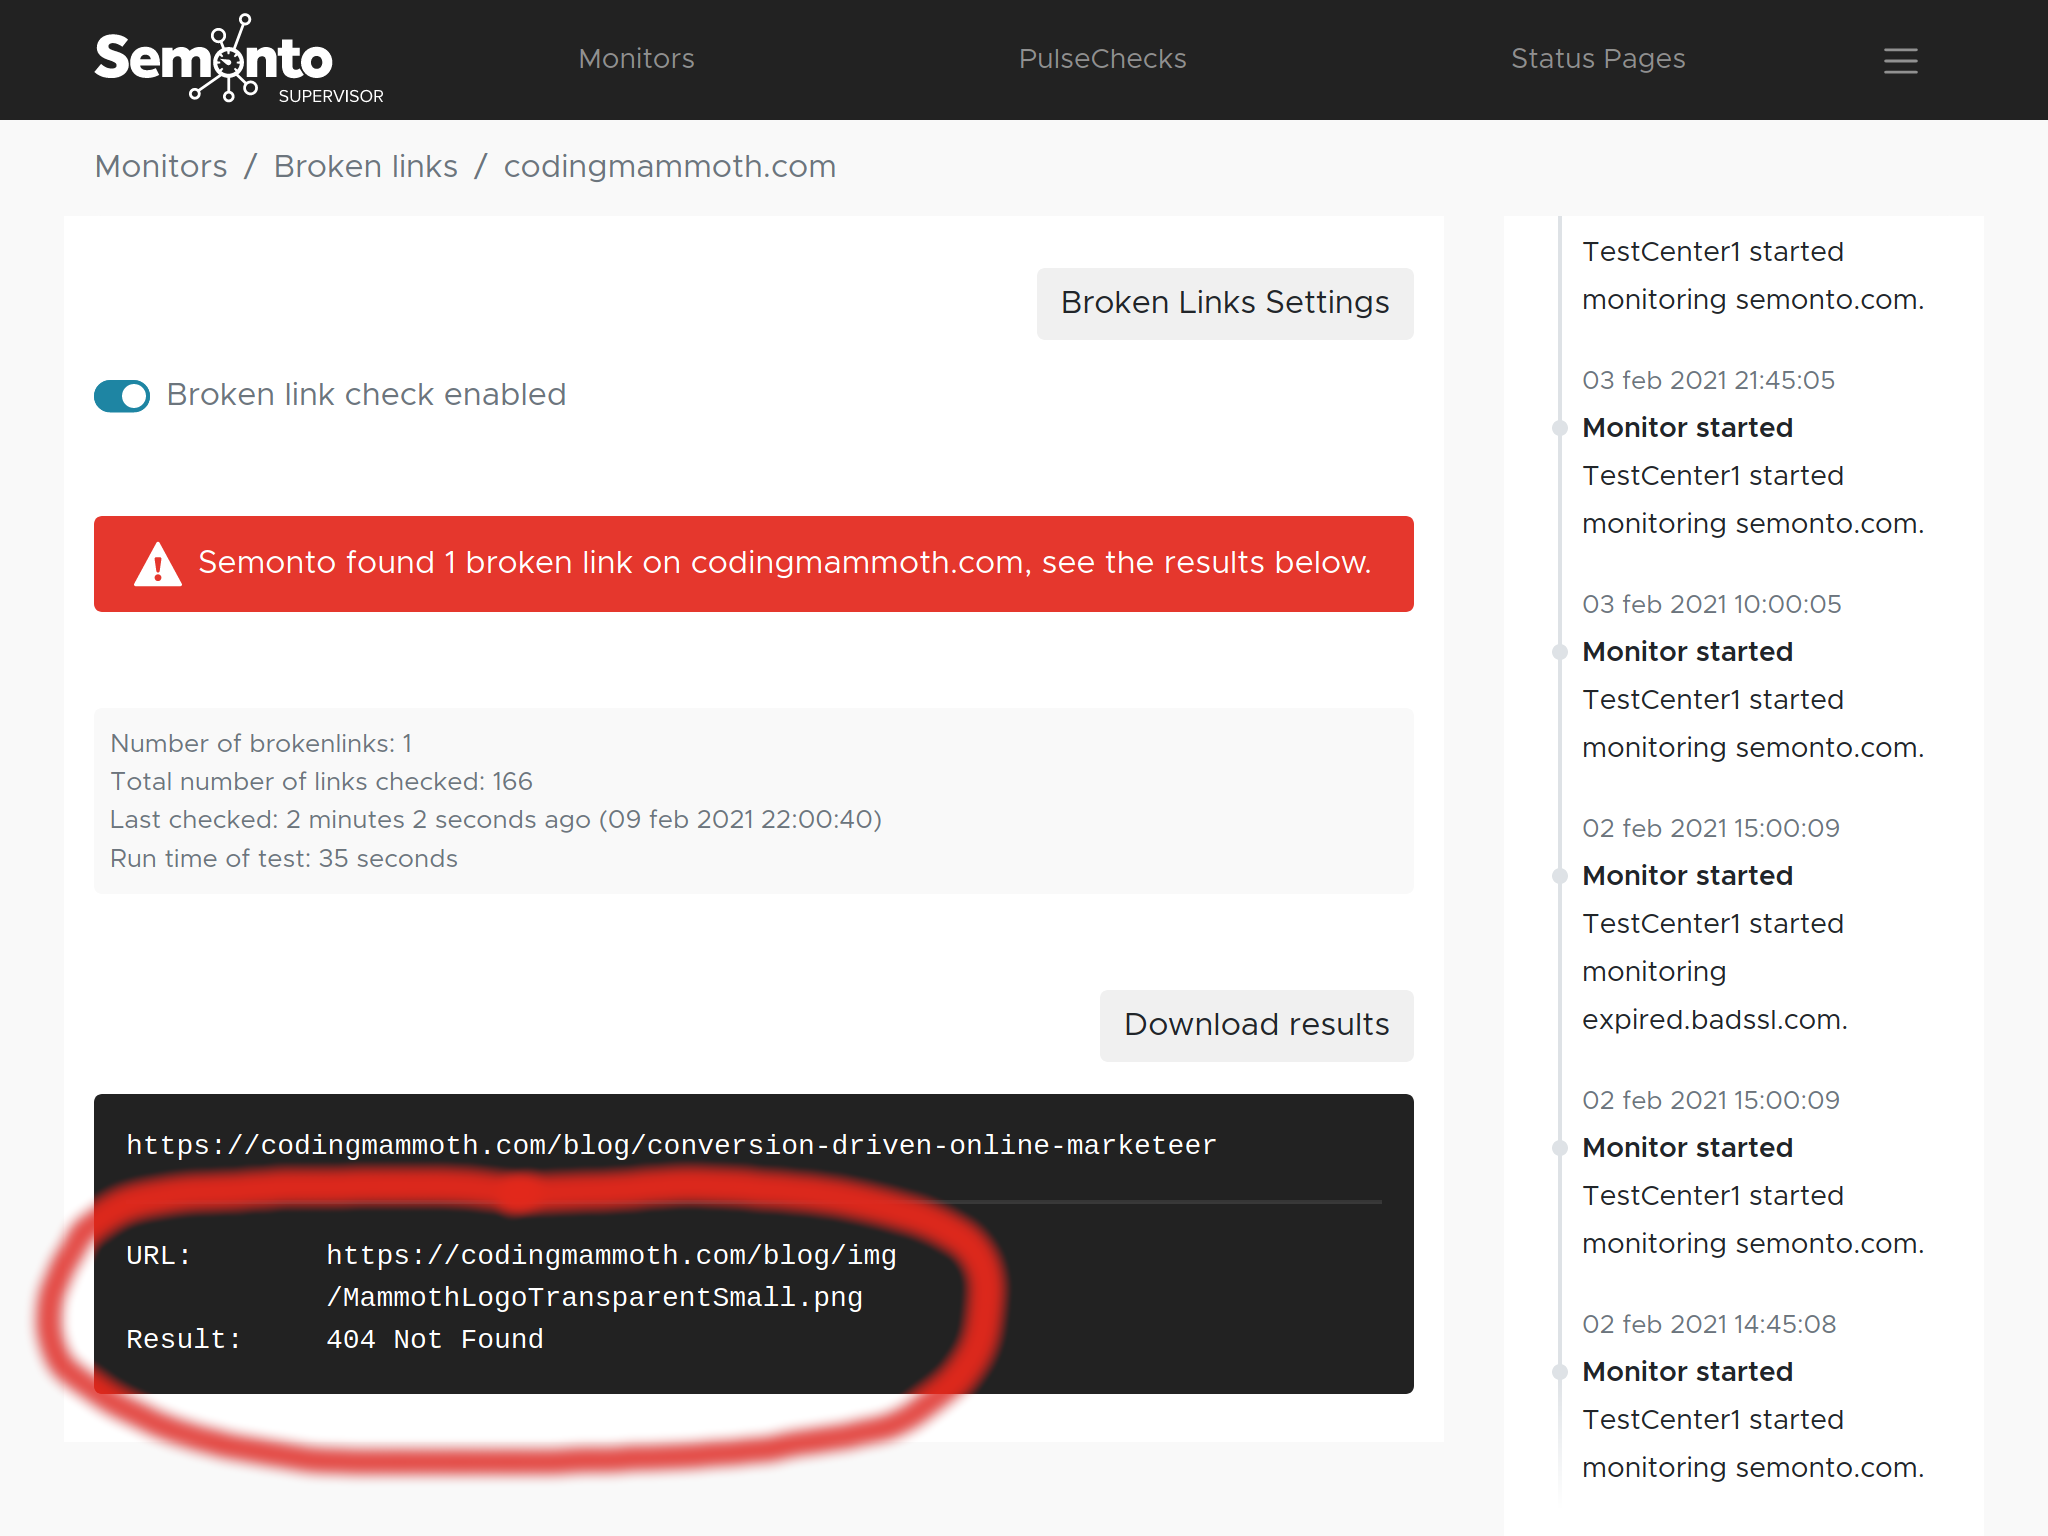Click Monitors in the breadcrumb
2048x1536 pixels.
[161, 167]
